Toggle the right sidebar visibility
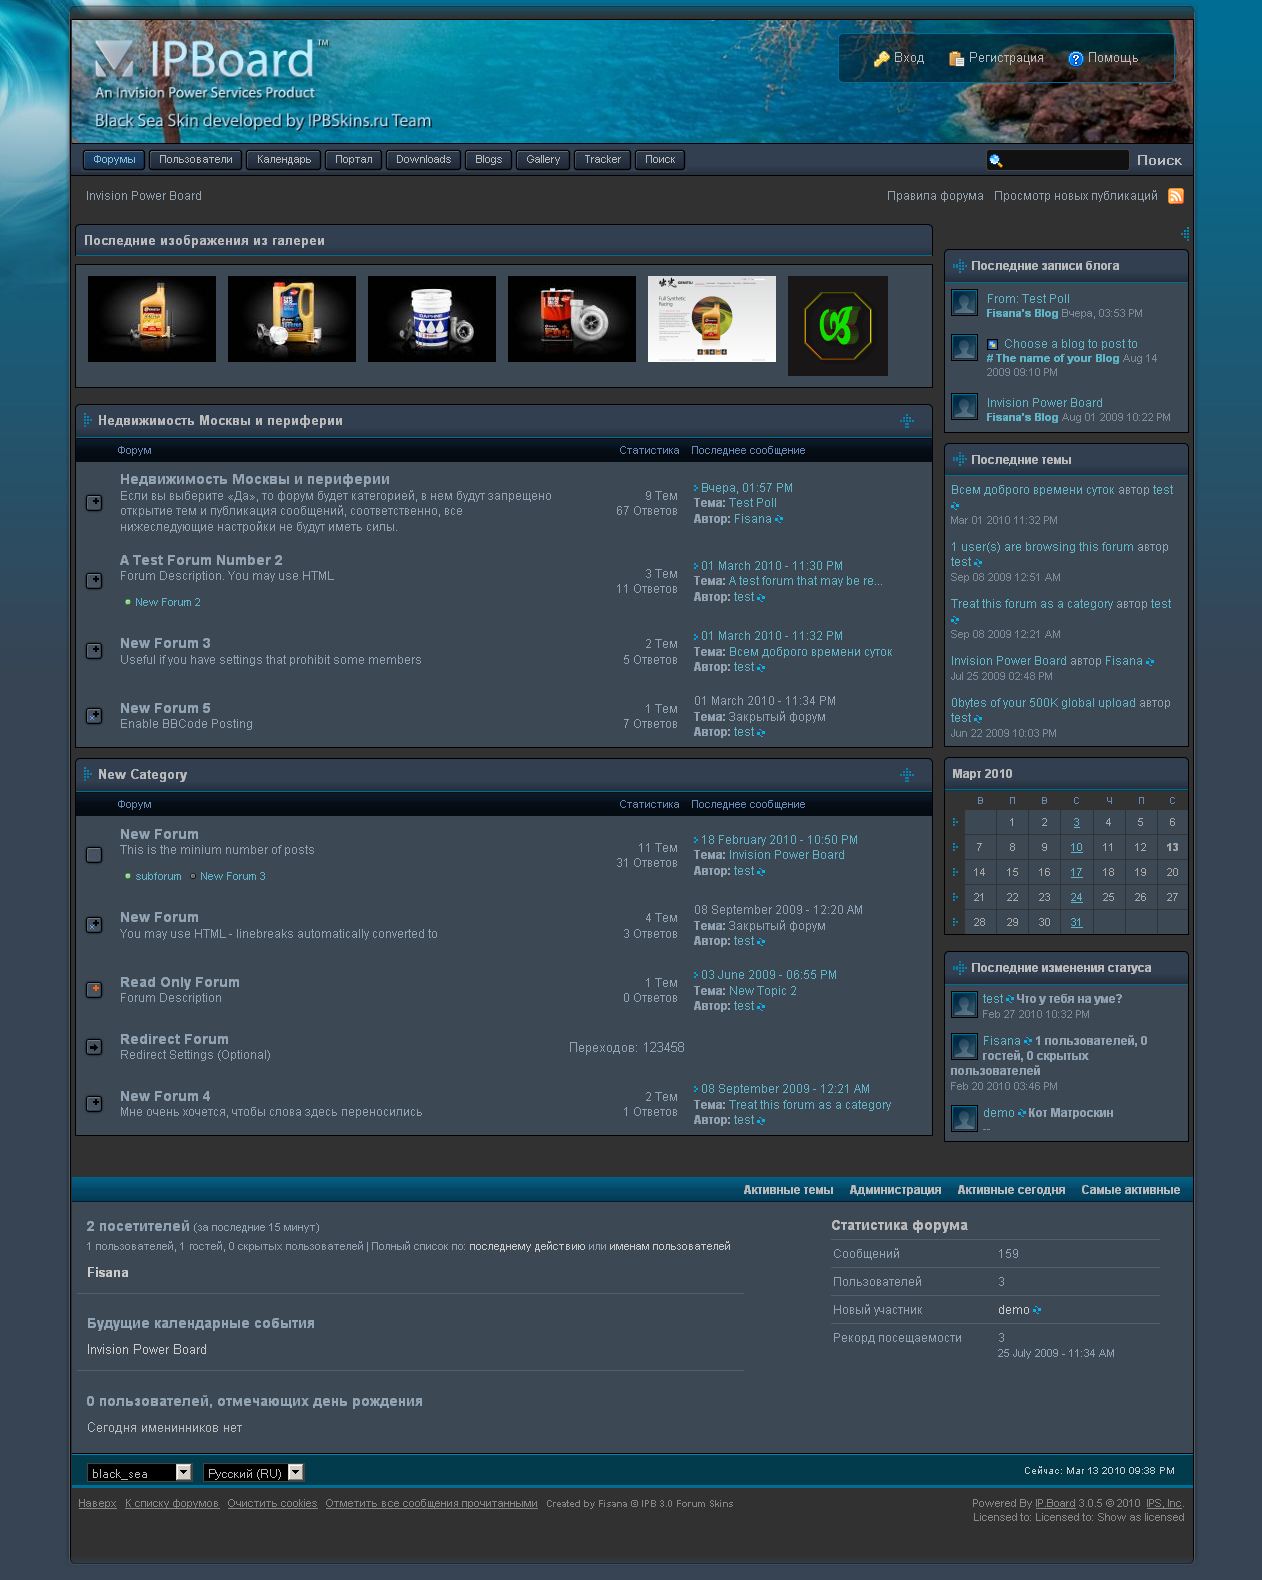1262x1580 pixels. coord(1185,234)
